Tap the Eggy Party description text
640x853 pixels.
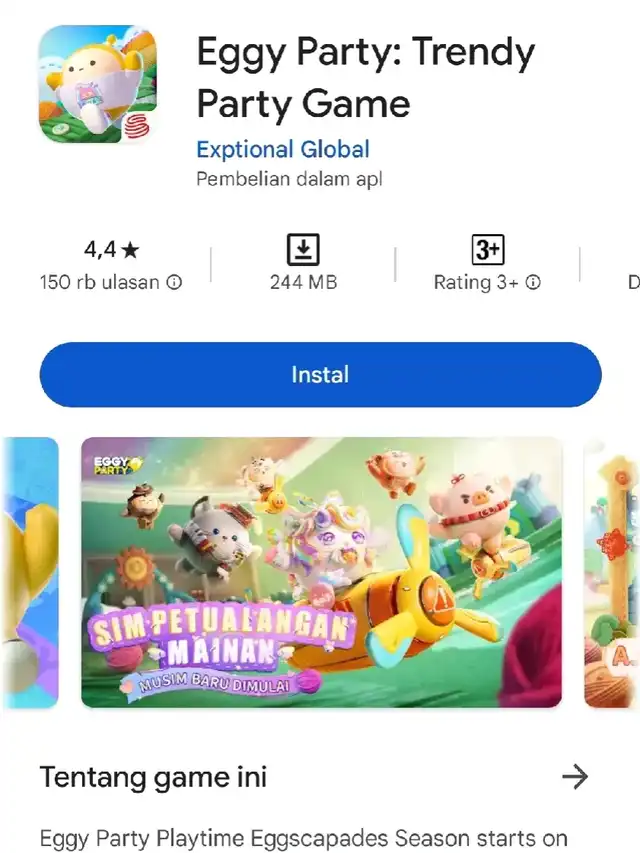(304, 838)
